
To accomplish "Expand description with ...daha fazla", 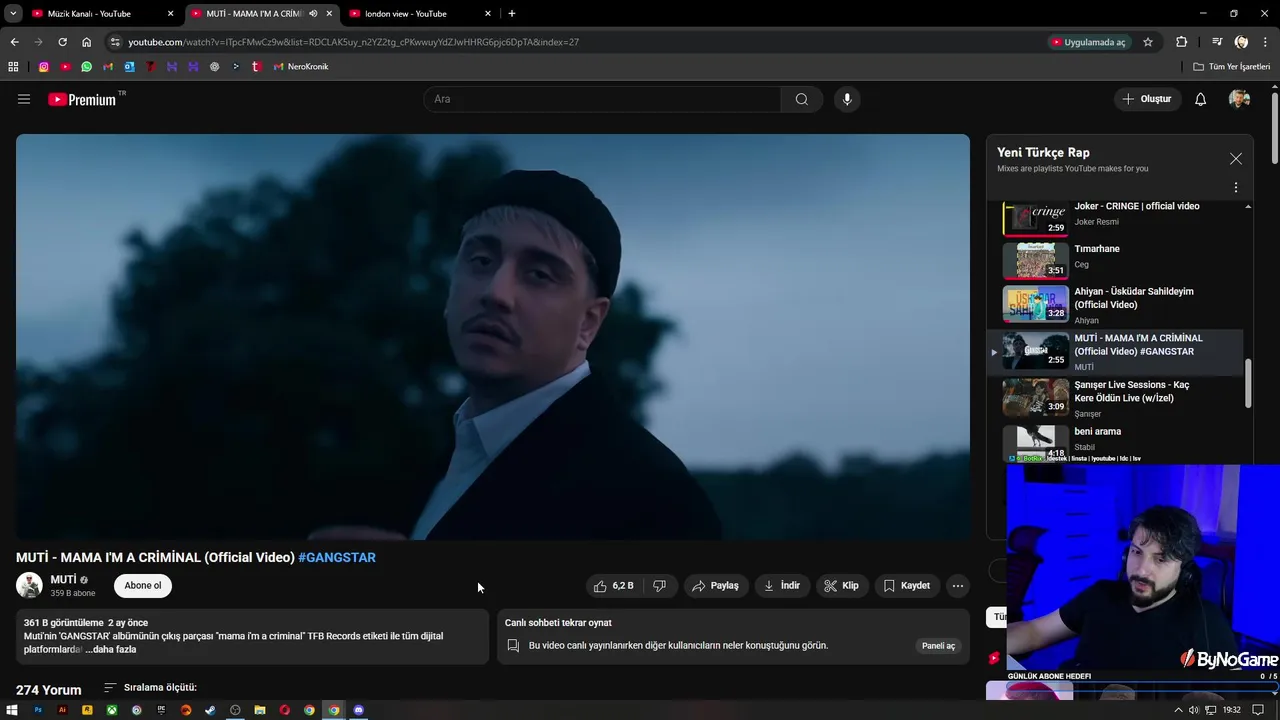I will pos(110,649).
